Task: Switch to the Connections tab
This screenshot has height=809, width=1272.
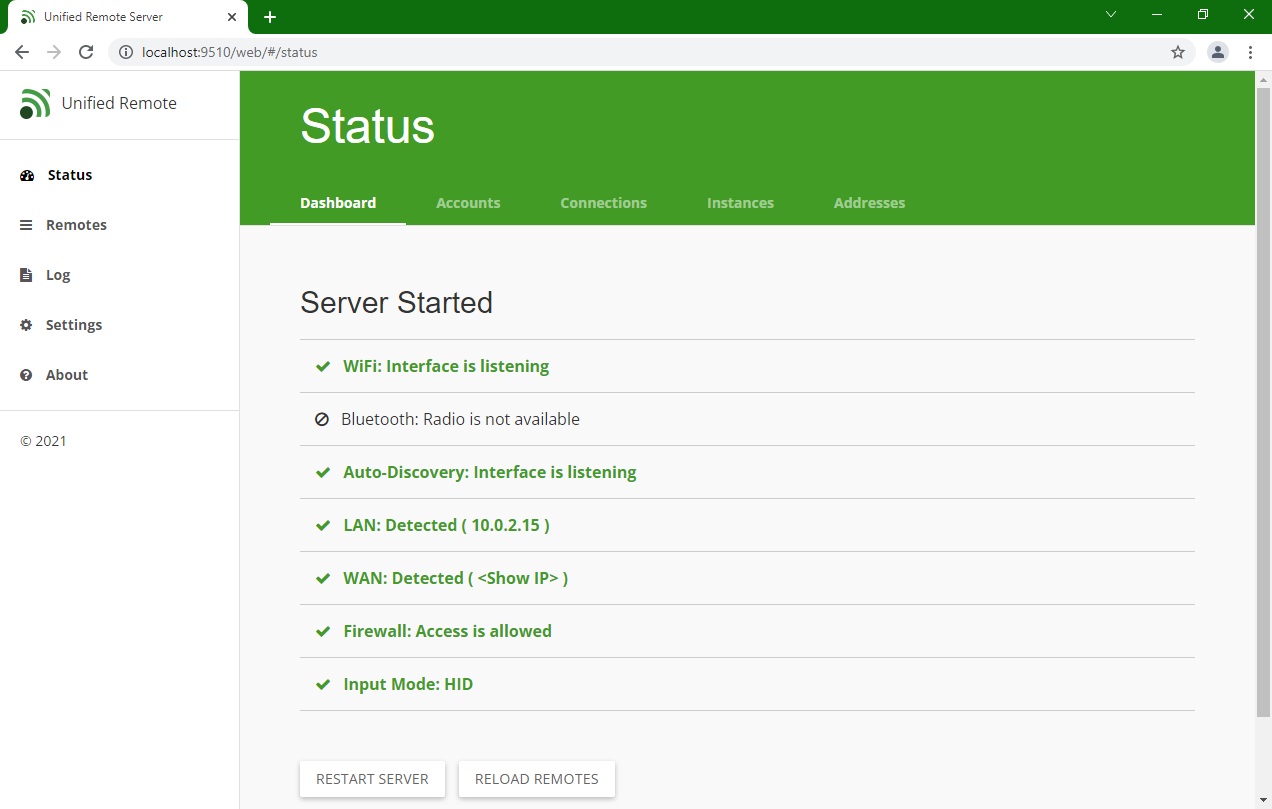Action: 603,203
